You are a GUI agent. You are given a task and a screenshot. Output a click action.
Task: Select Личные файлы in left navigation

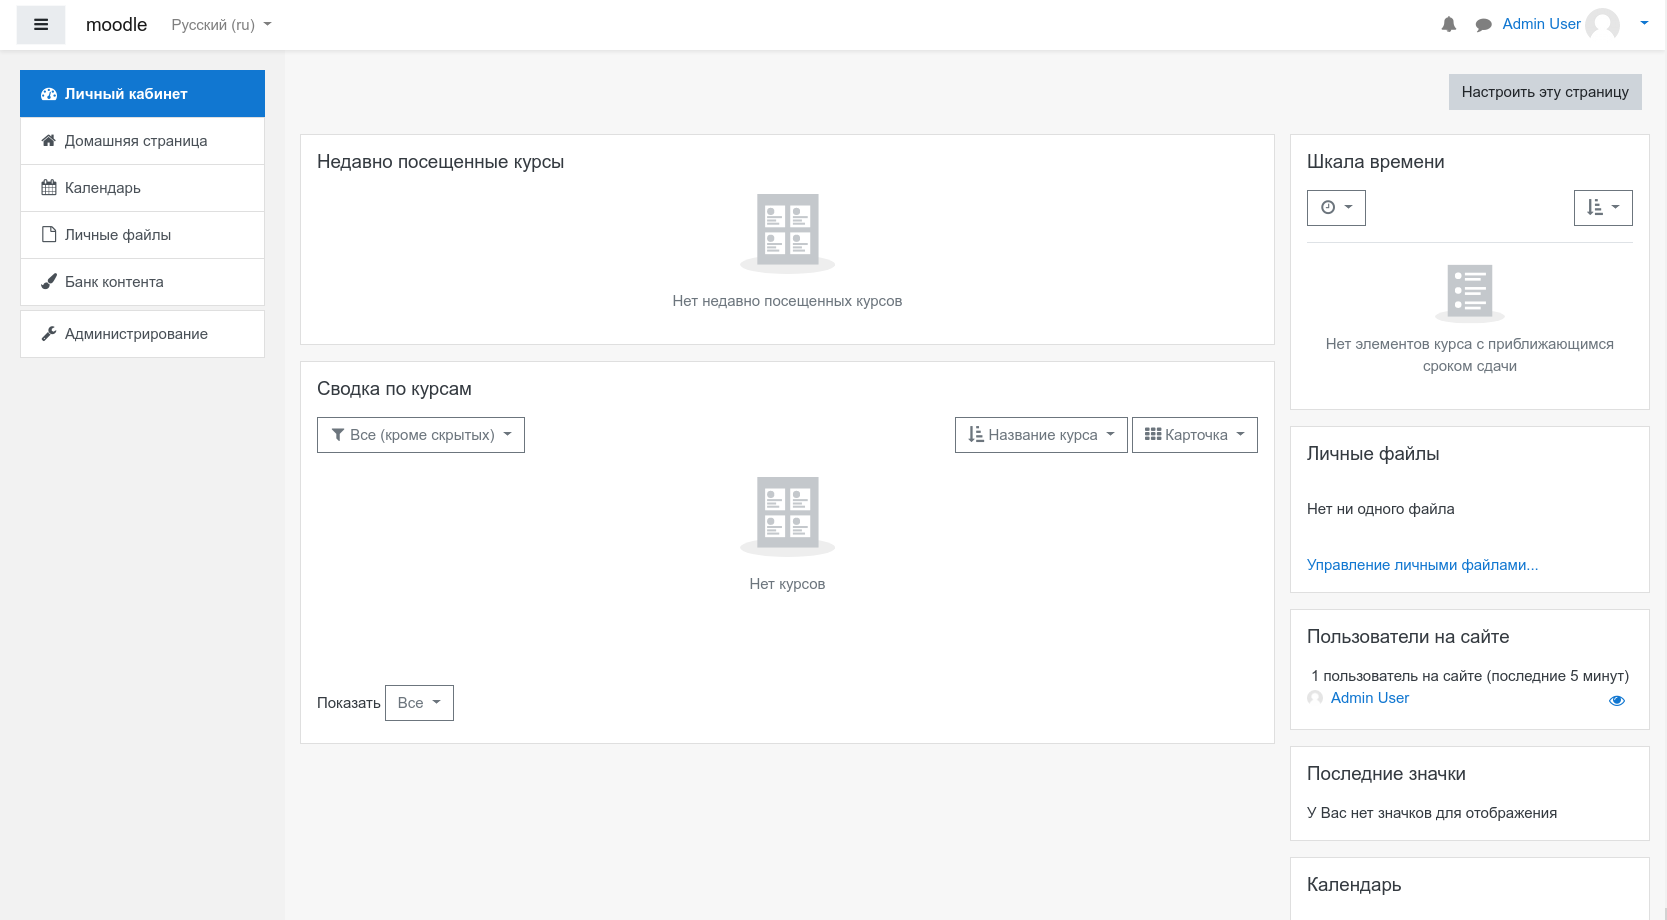click(x=118, y=235)
